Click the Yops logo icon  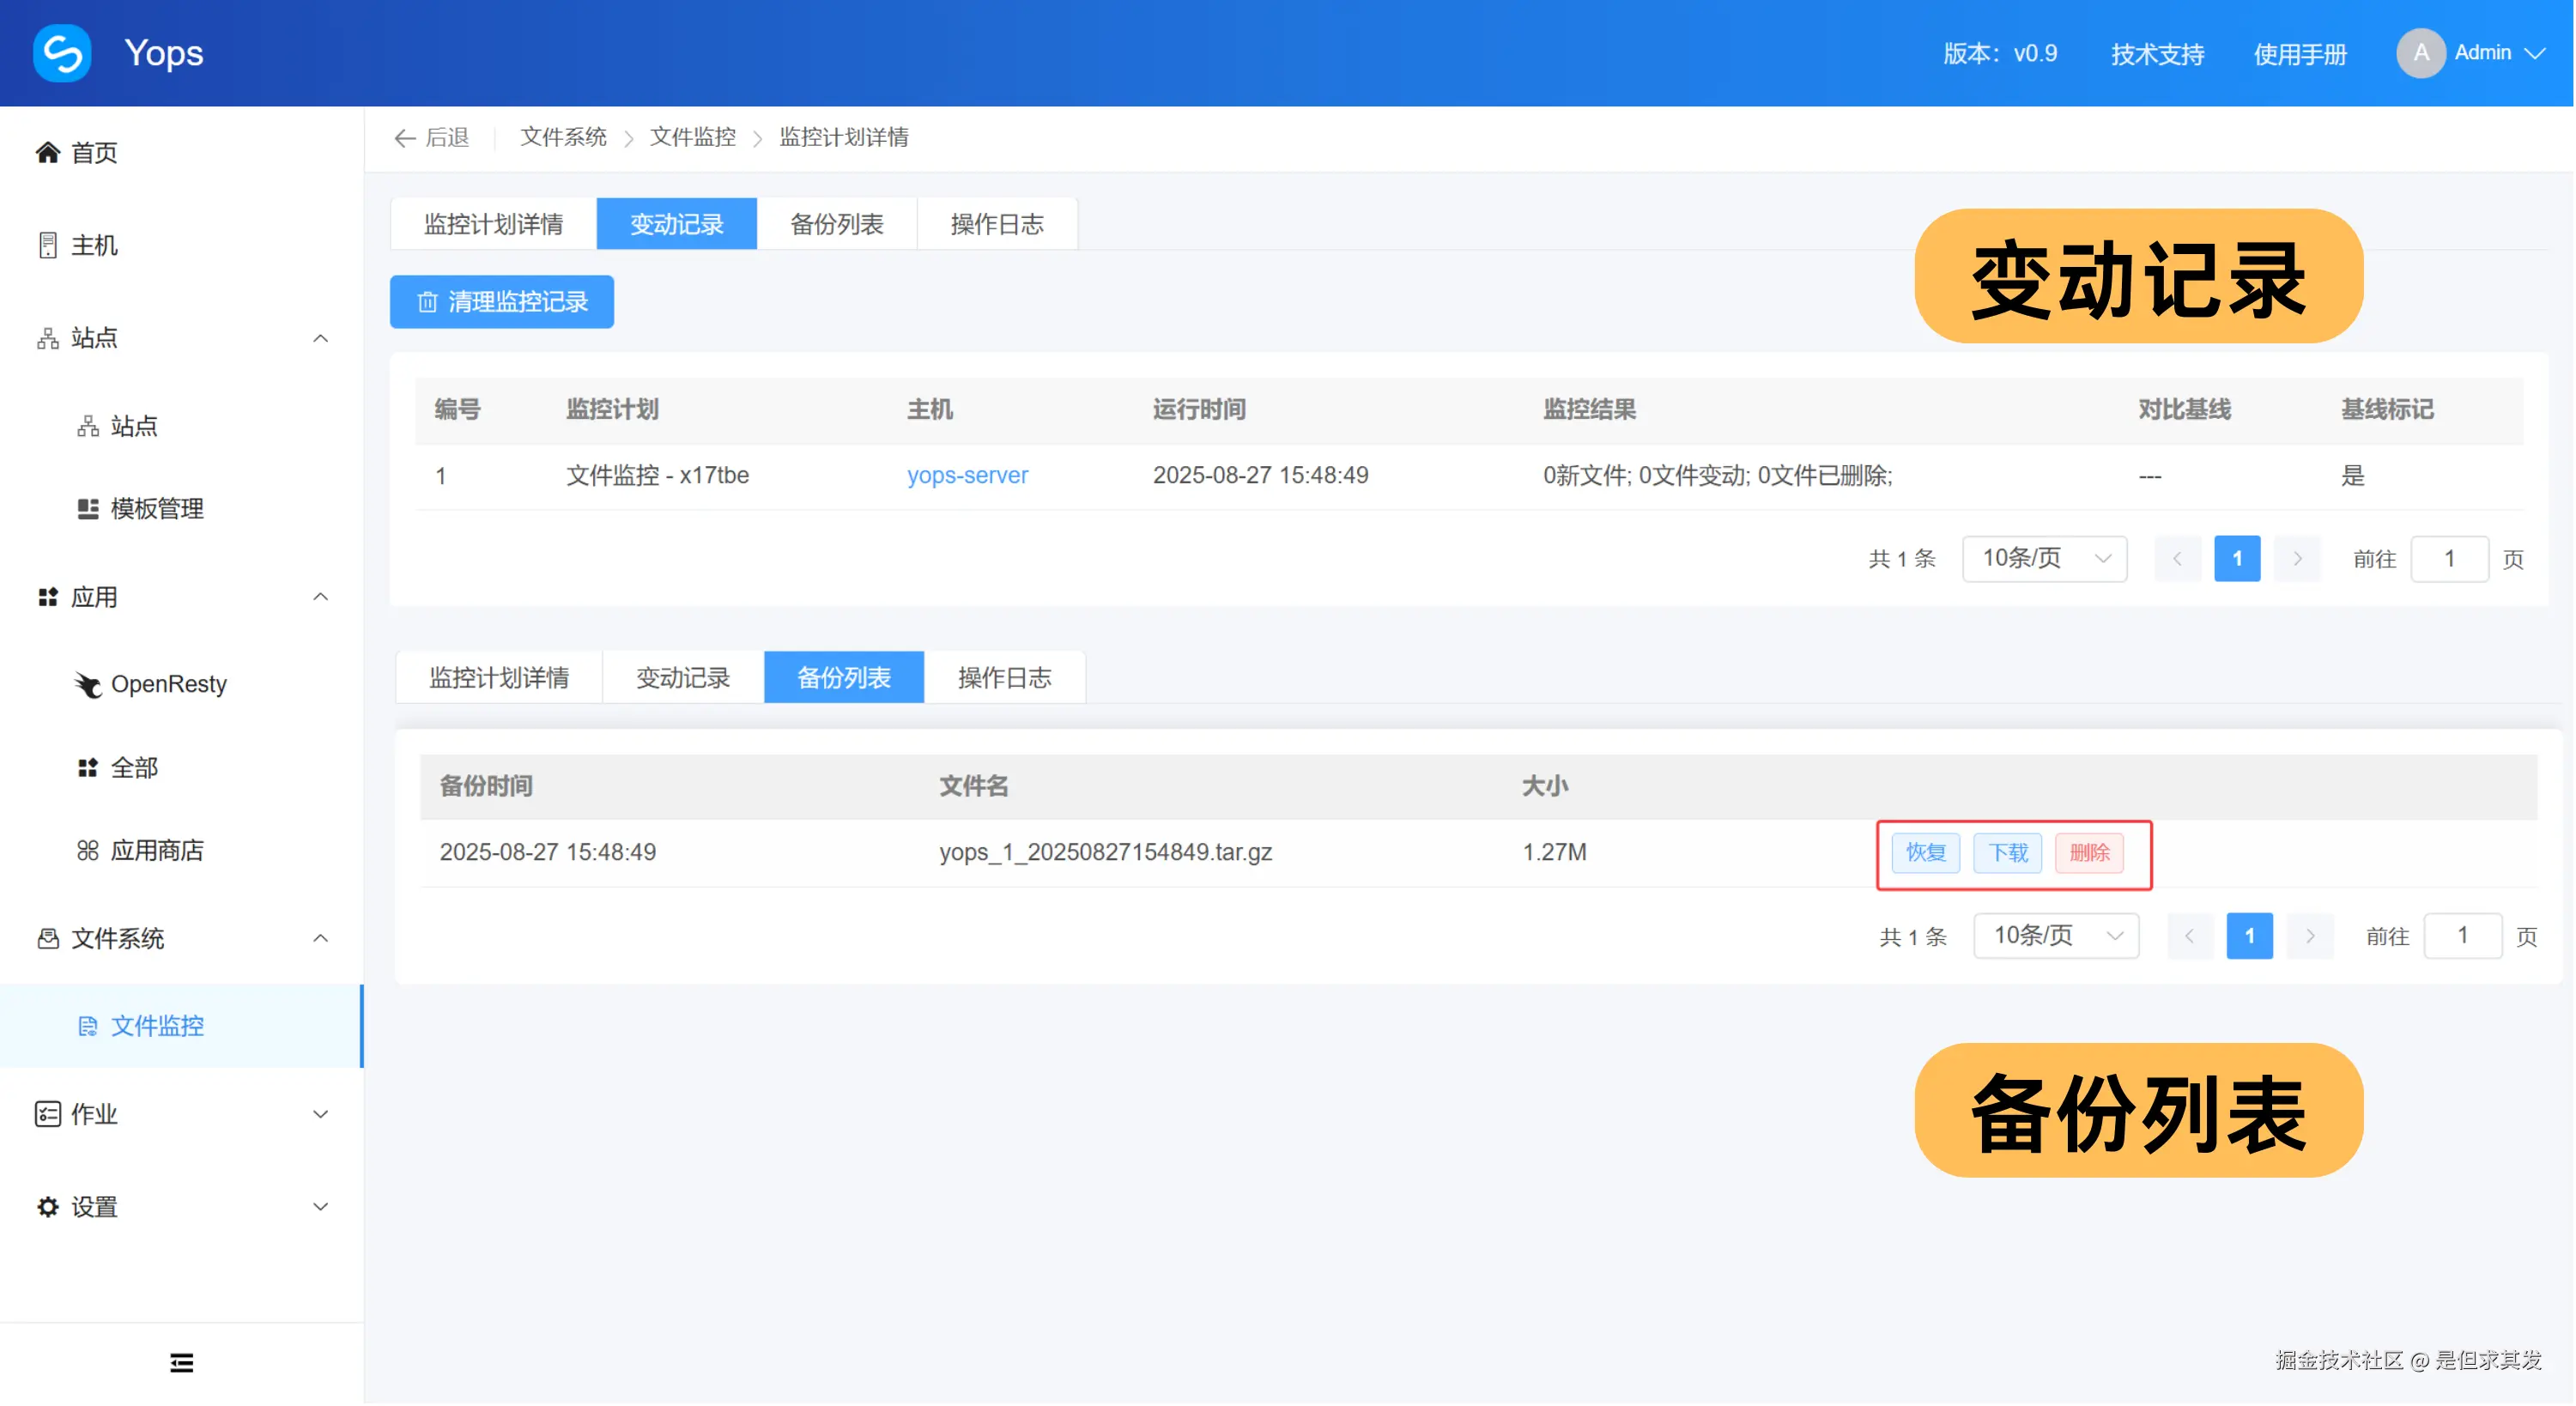62,53
